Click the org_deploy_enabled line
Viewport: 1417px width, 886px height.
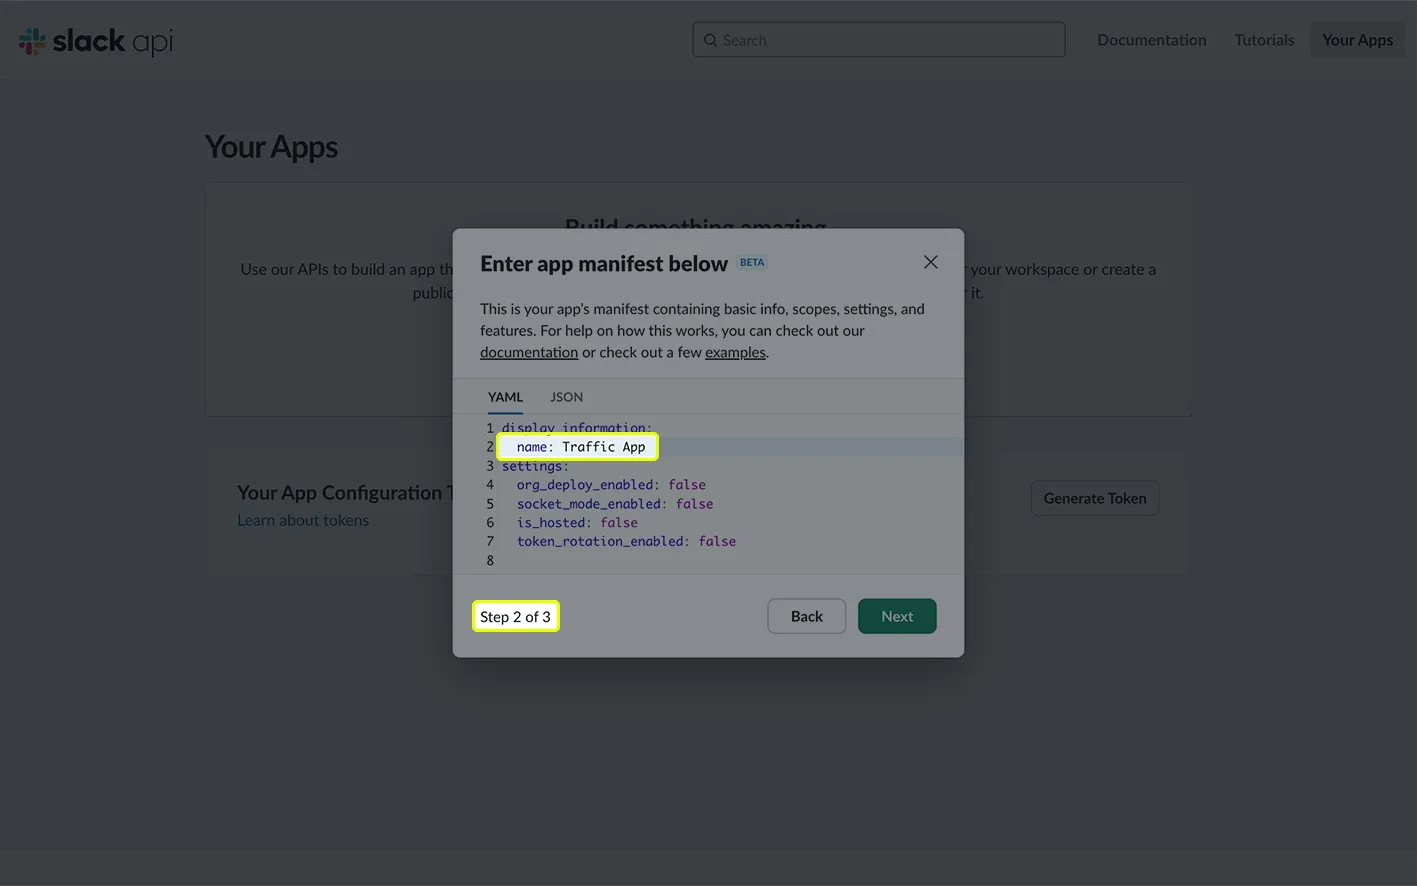coord(611,485)
